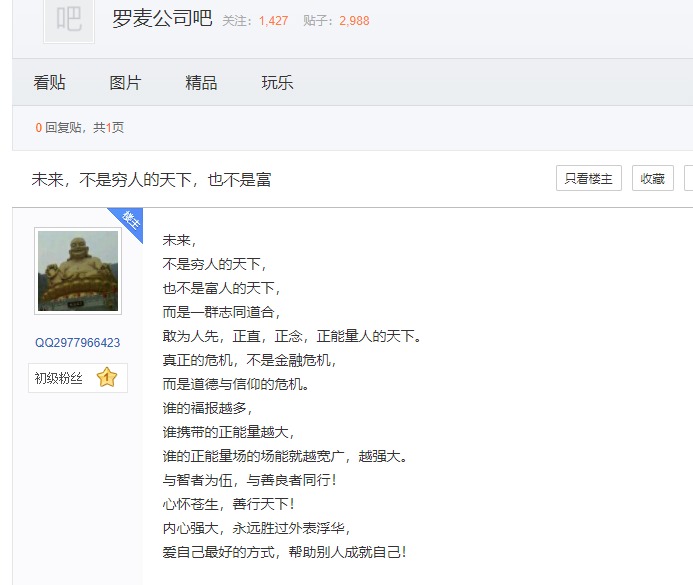Open the 罗麦公司吧 forum title
The width and height of the screenshot is (693, 585).
162,19
